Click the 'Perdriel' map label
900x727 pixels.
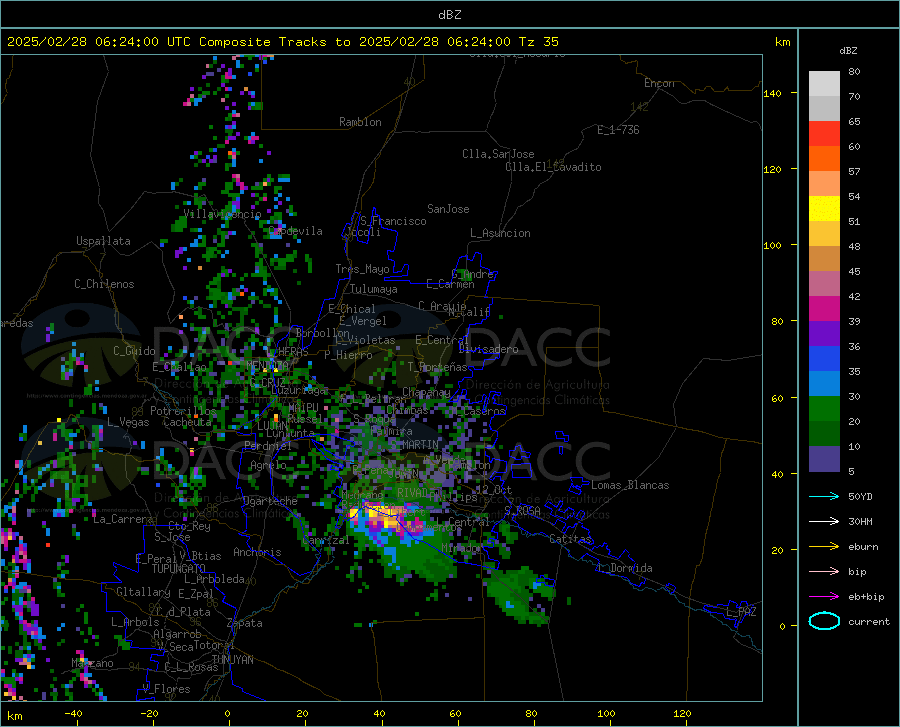269,446
